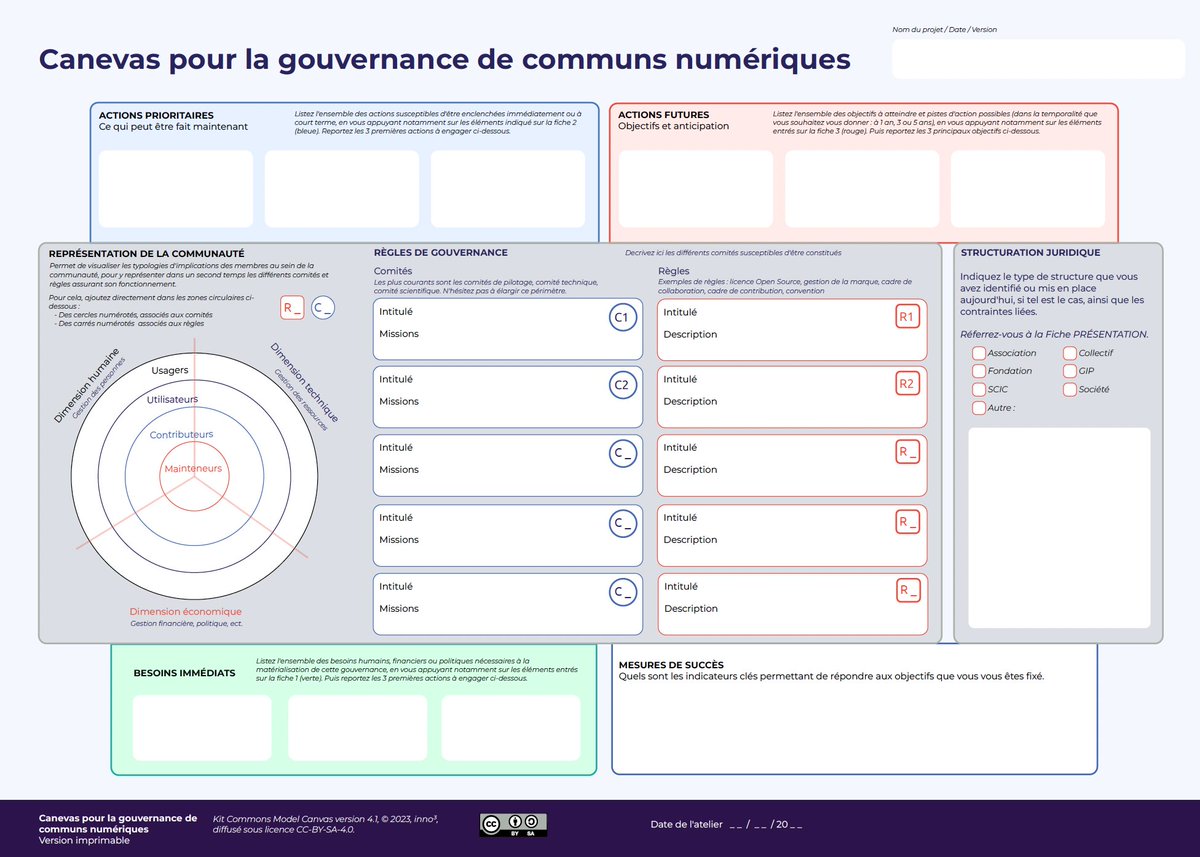Image resolution: width=1200 pixels, height=857 pixels.
Task: Click the large text area under Structuration juridique
Action: click(x=1059, y=528)
